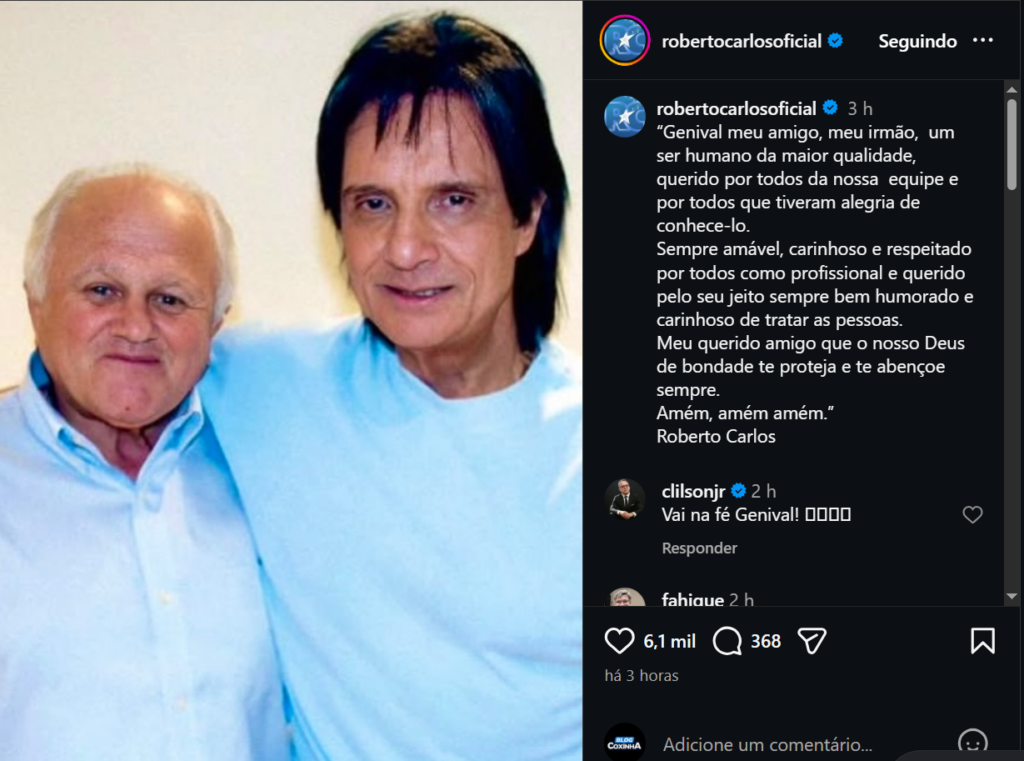Screen dimensions: 1024x761
Task: Open the clilsonjr username link
Action: click(693, 491)
